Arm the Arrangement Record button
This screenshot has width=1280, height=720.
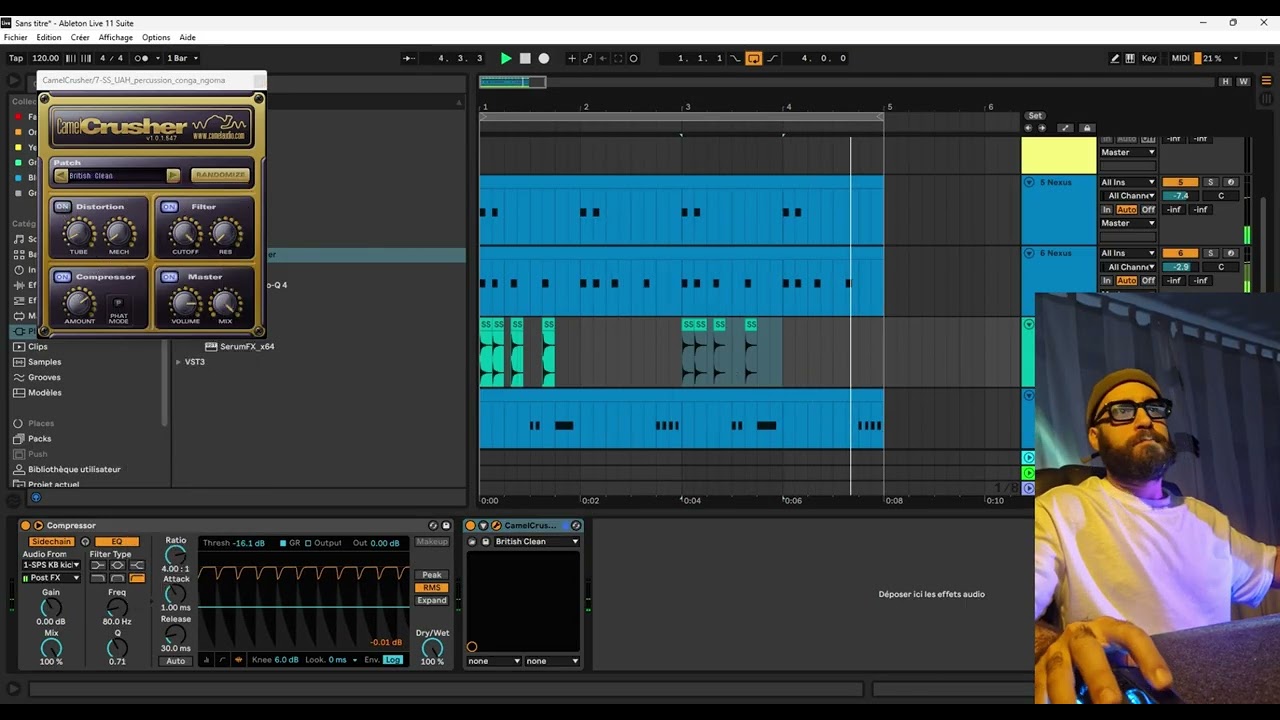pyautogui.click(x=544, y=58)
